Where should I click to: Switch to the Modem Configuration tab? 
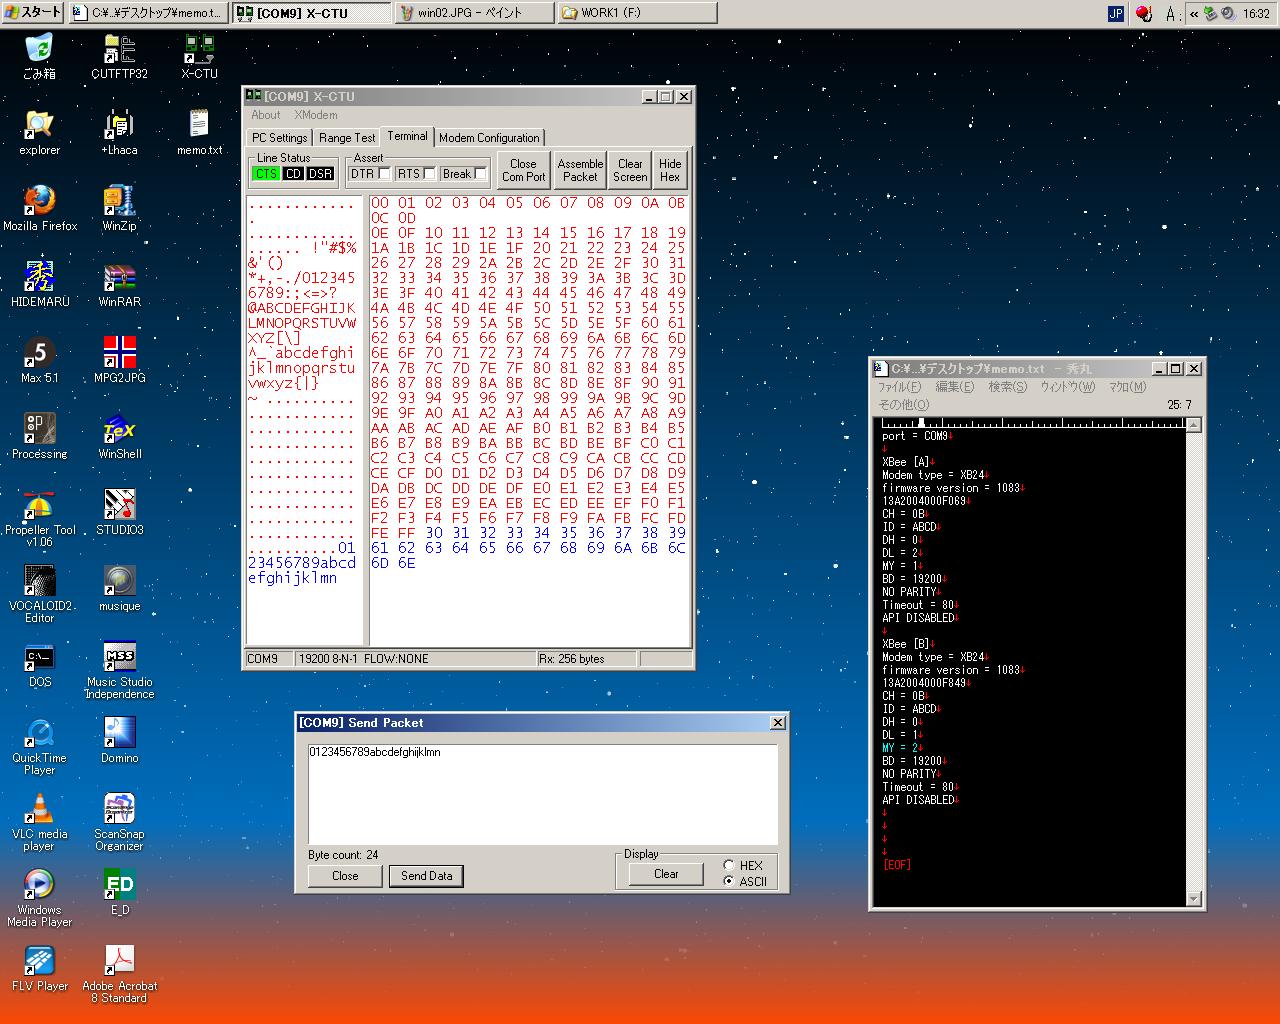click(x=489, y=138)
